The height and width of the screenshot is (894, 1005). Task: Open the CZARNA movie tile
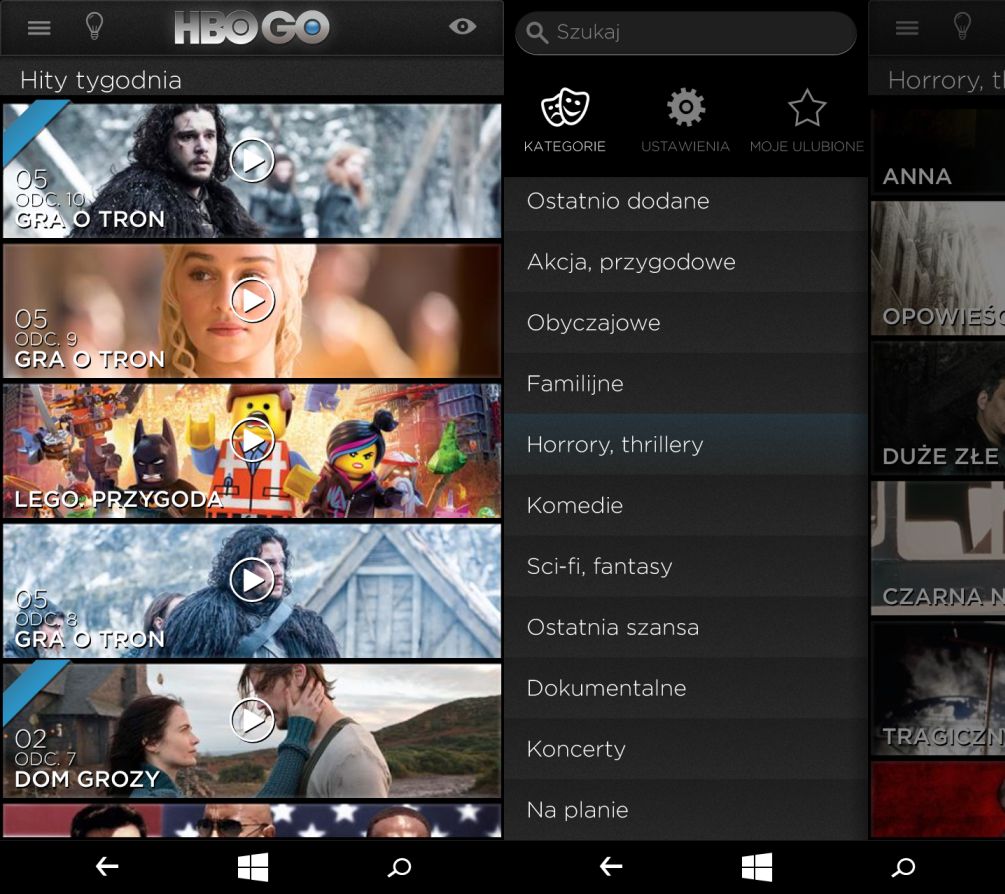tap(938, 548)
